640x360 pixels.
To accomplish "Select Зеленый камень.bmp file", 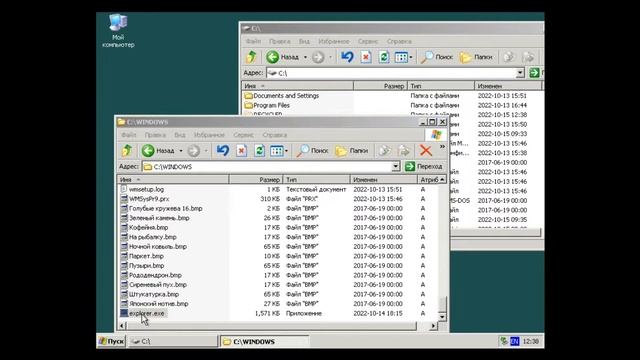I will (x=159, y=218).
